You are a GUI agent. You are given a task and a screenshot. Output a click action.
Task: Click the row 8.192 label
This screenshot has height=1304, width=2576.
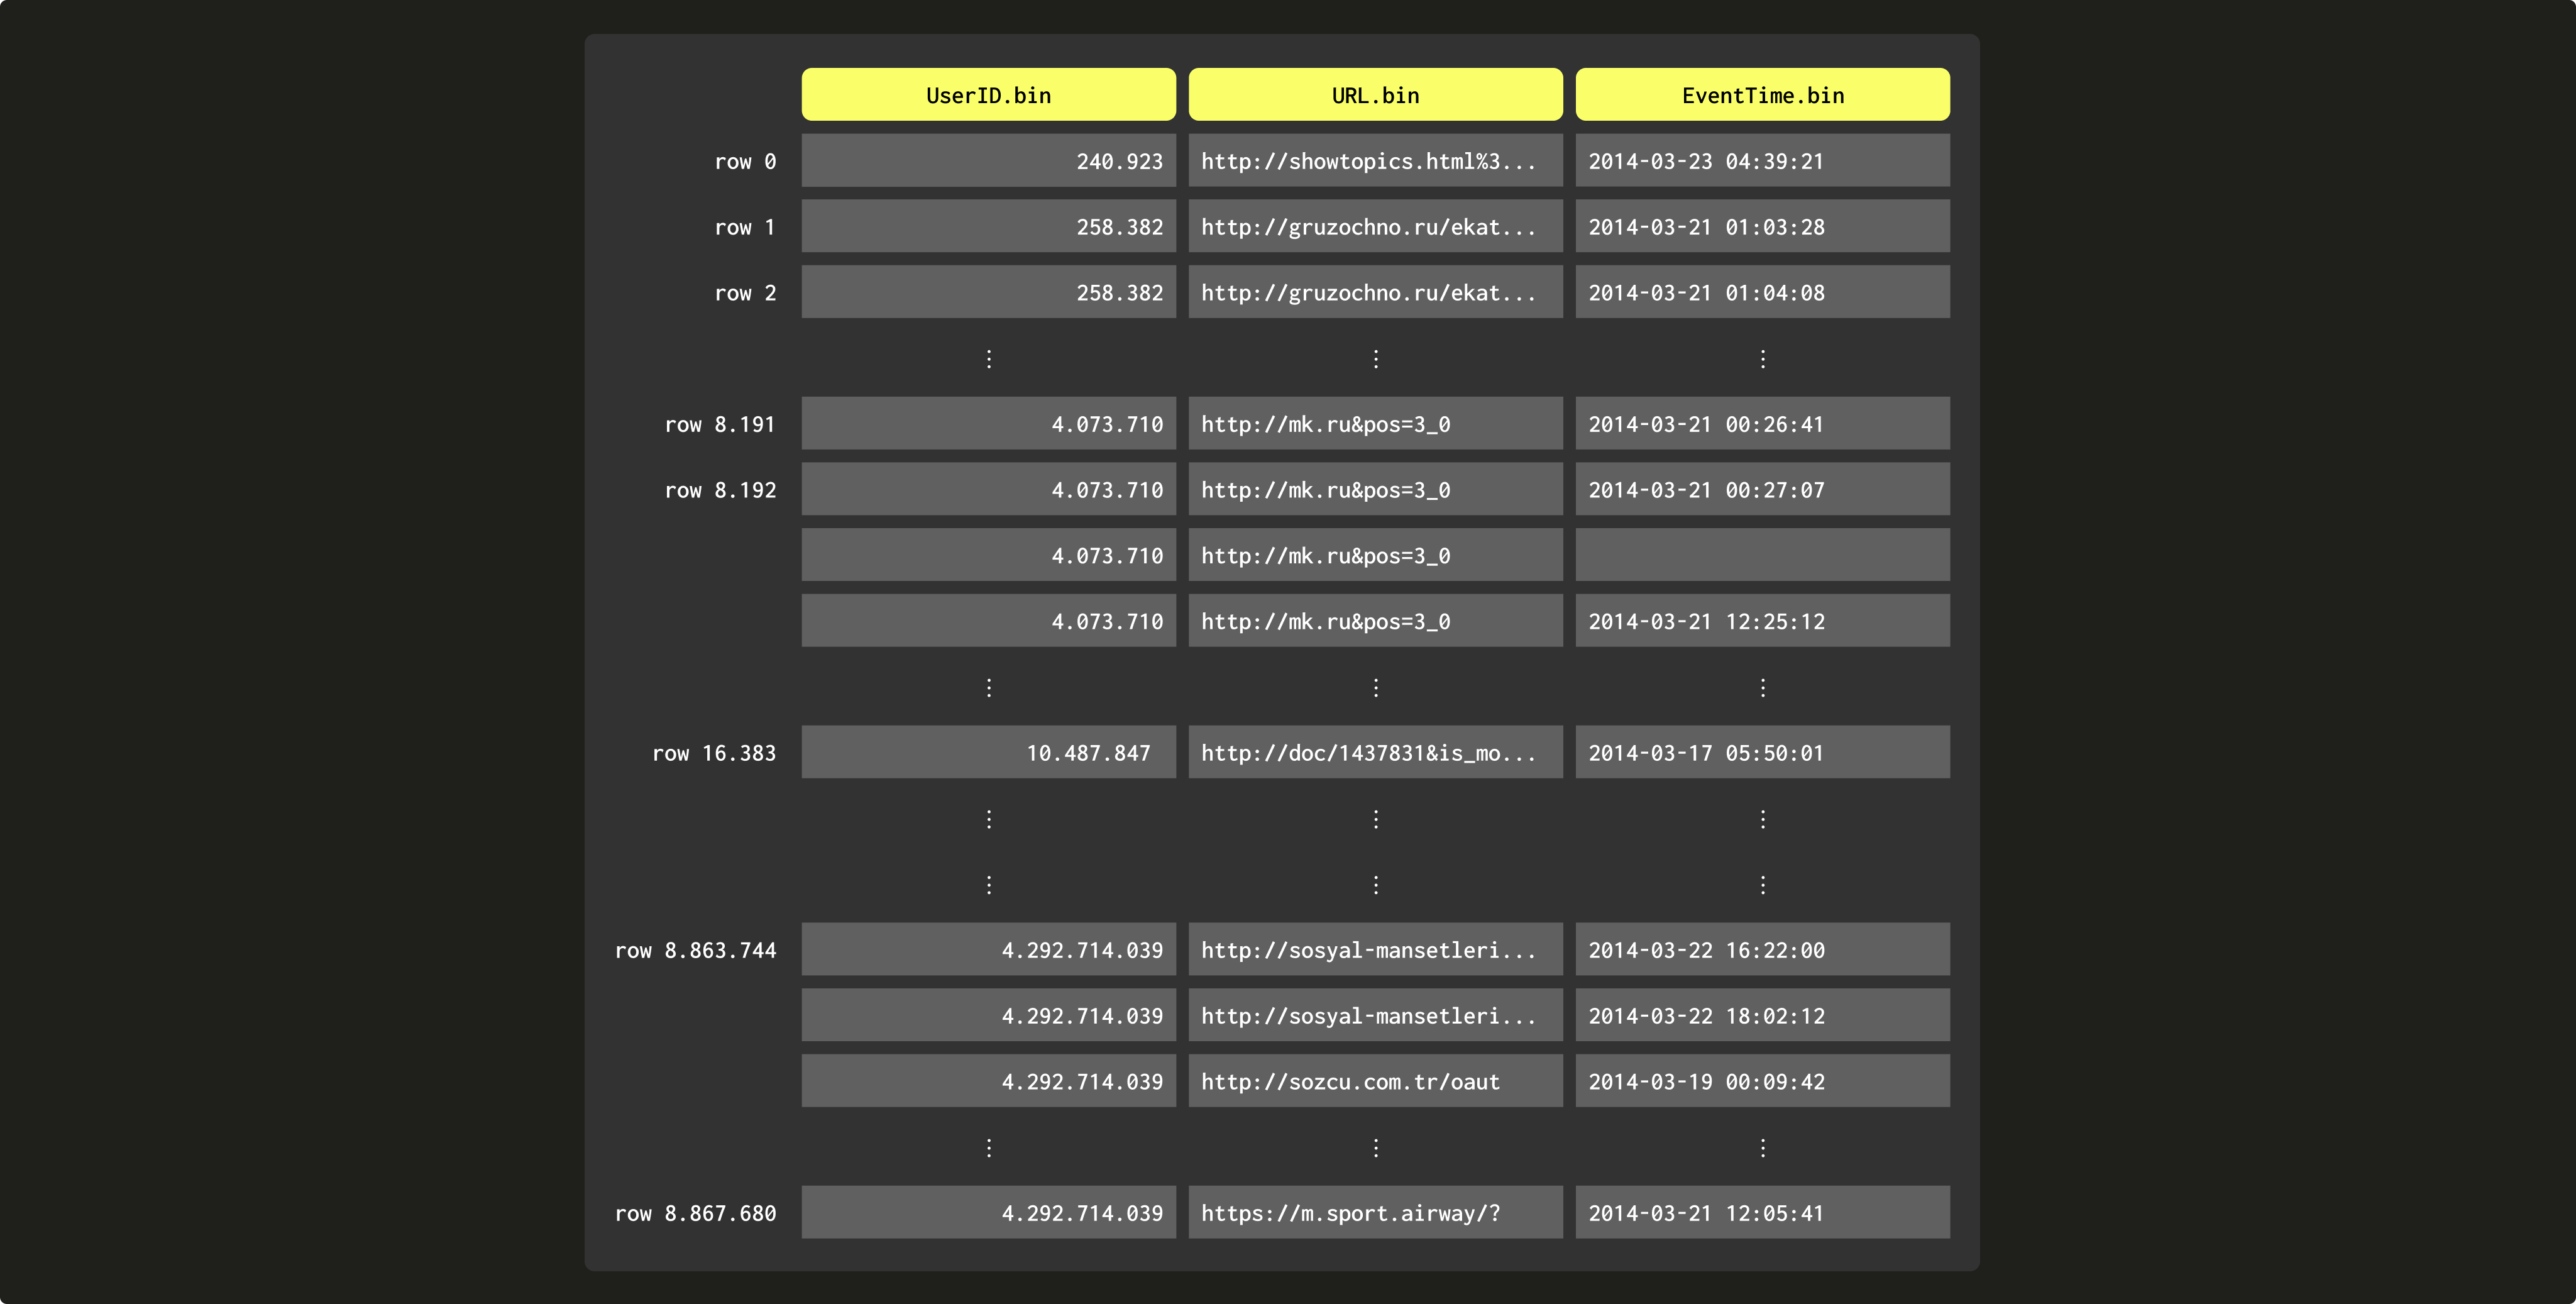(720, 490)
